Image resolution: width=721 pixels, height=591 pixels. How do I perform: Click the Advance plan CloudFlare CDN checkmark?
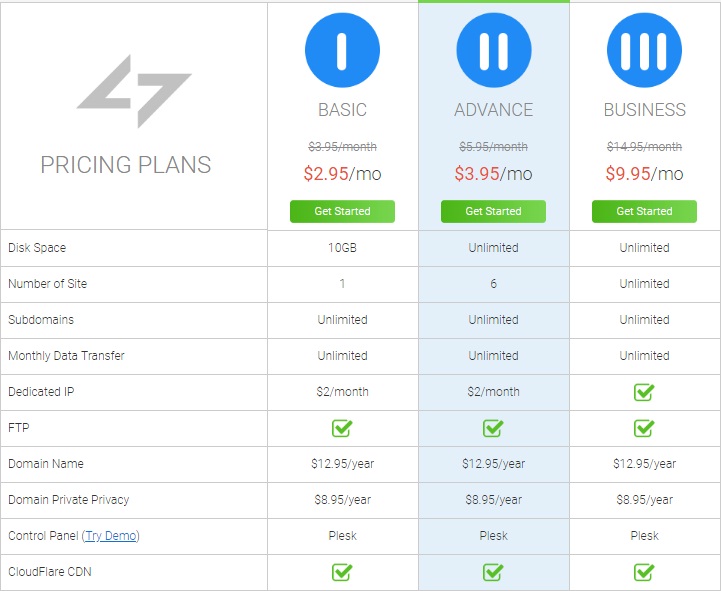(x=493, y=572)
